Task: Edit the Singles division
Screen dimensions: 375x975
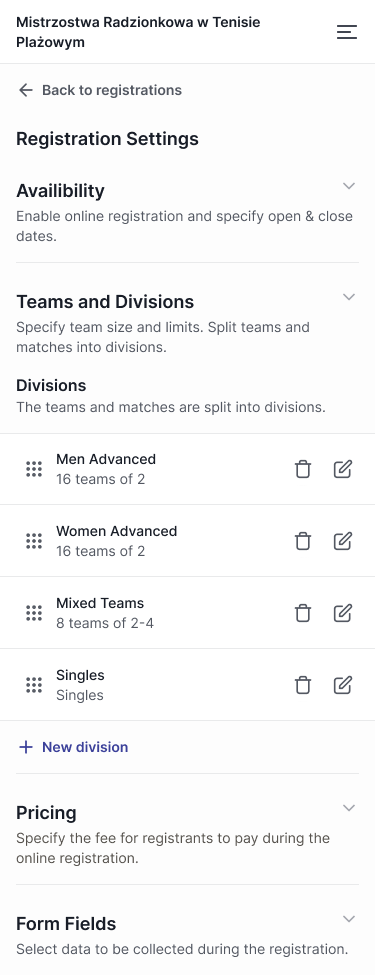Action: [x=343, y=685]
